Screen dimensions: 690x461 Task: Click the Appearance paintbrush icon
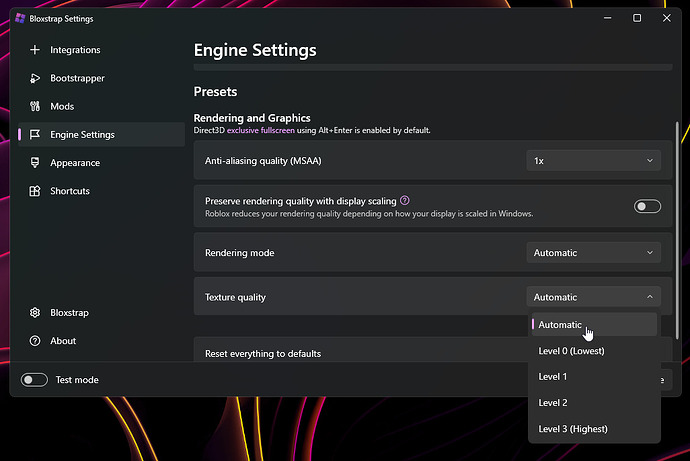(x=35, y=163)
